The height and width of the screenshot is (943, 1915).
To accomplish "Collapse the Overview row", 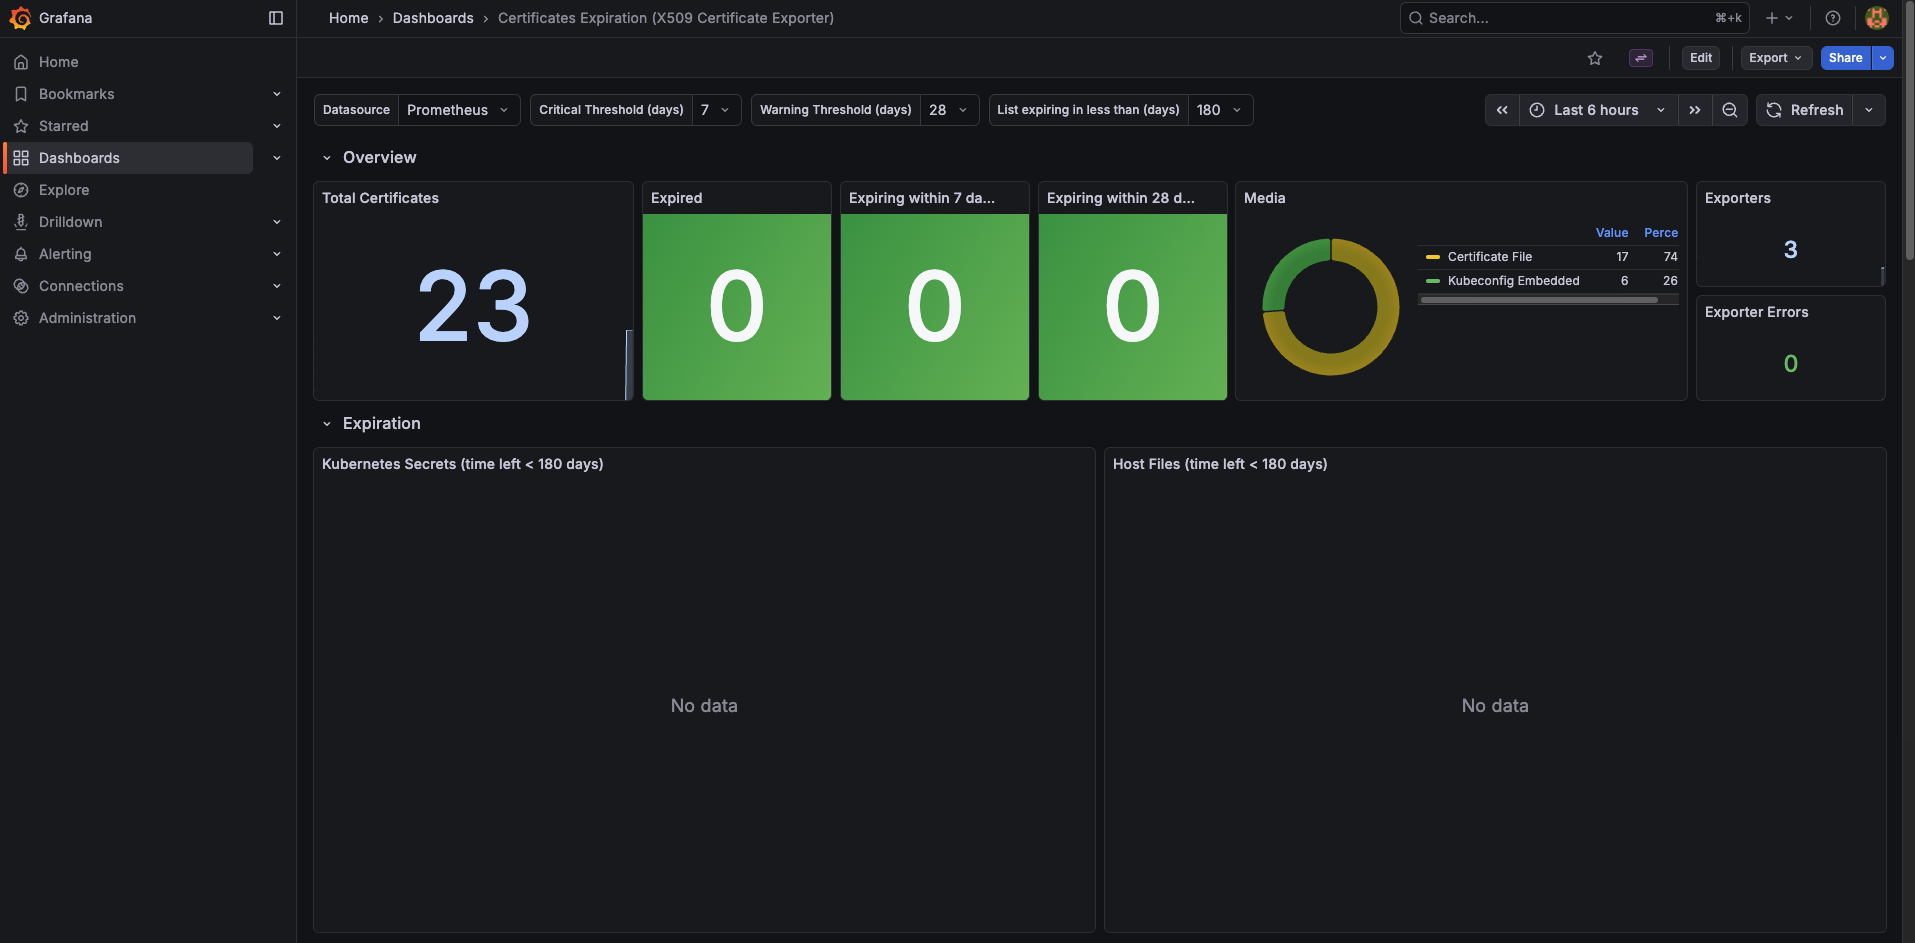I will (x=326, y=158).
